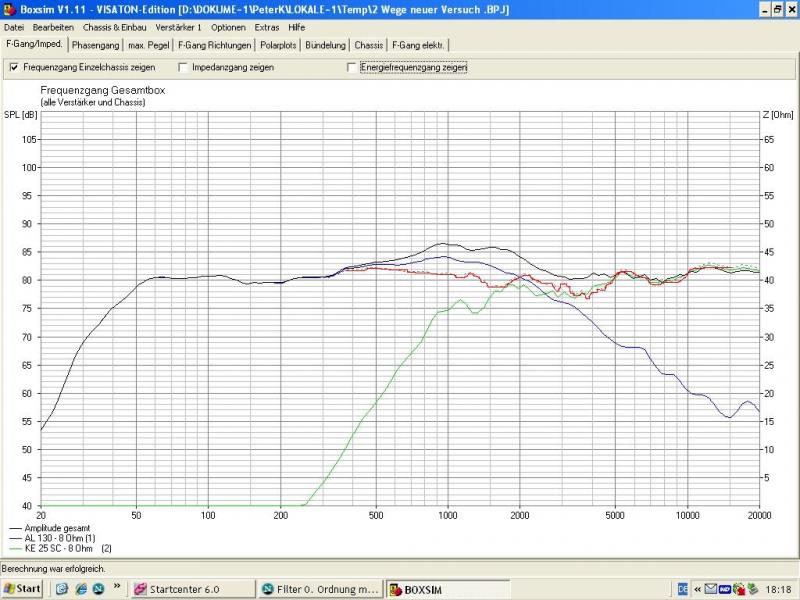The image size is (800, 600).
Task: Click the third quick launch icon
Action: [96, 589]
